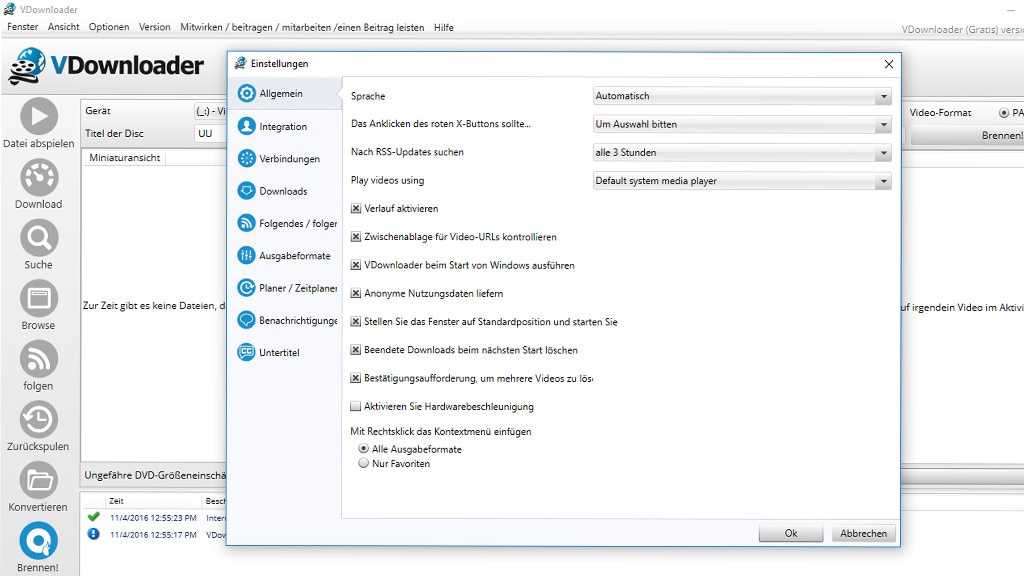Viewport: 1024px width, 576px height.
Task: Uncheck VDownloader beim Start von Windows ausführen
Action: click(356, 265)
